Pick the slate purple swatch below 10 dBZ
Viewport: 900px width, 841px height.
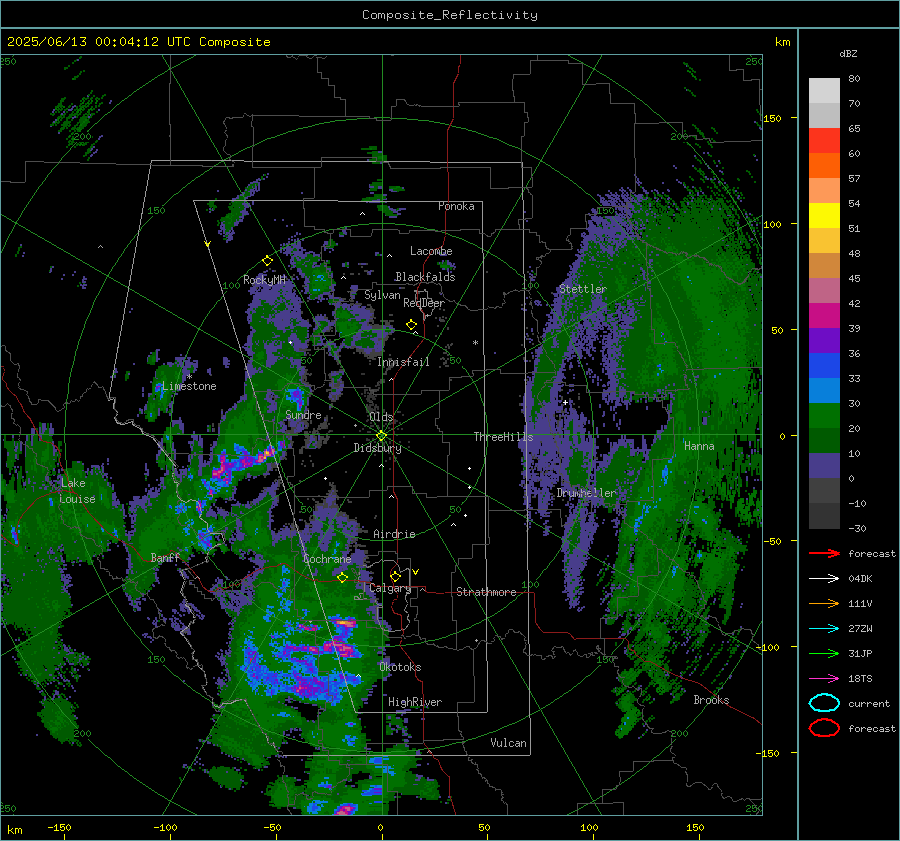(x=824, y=466)
